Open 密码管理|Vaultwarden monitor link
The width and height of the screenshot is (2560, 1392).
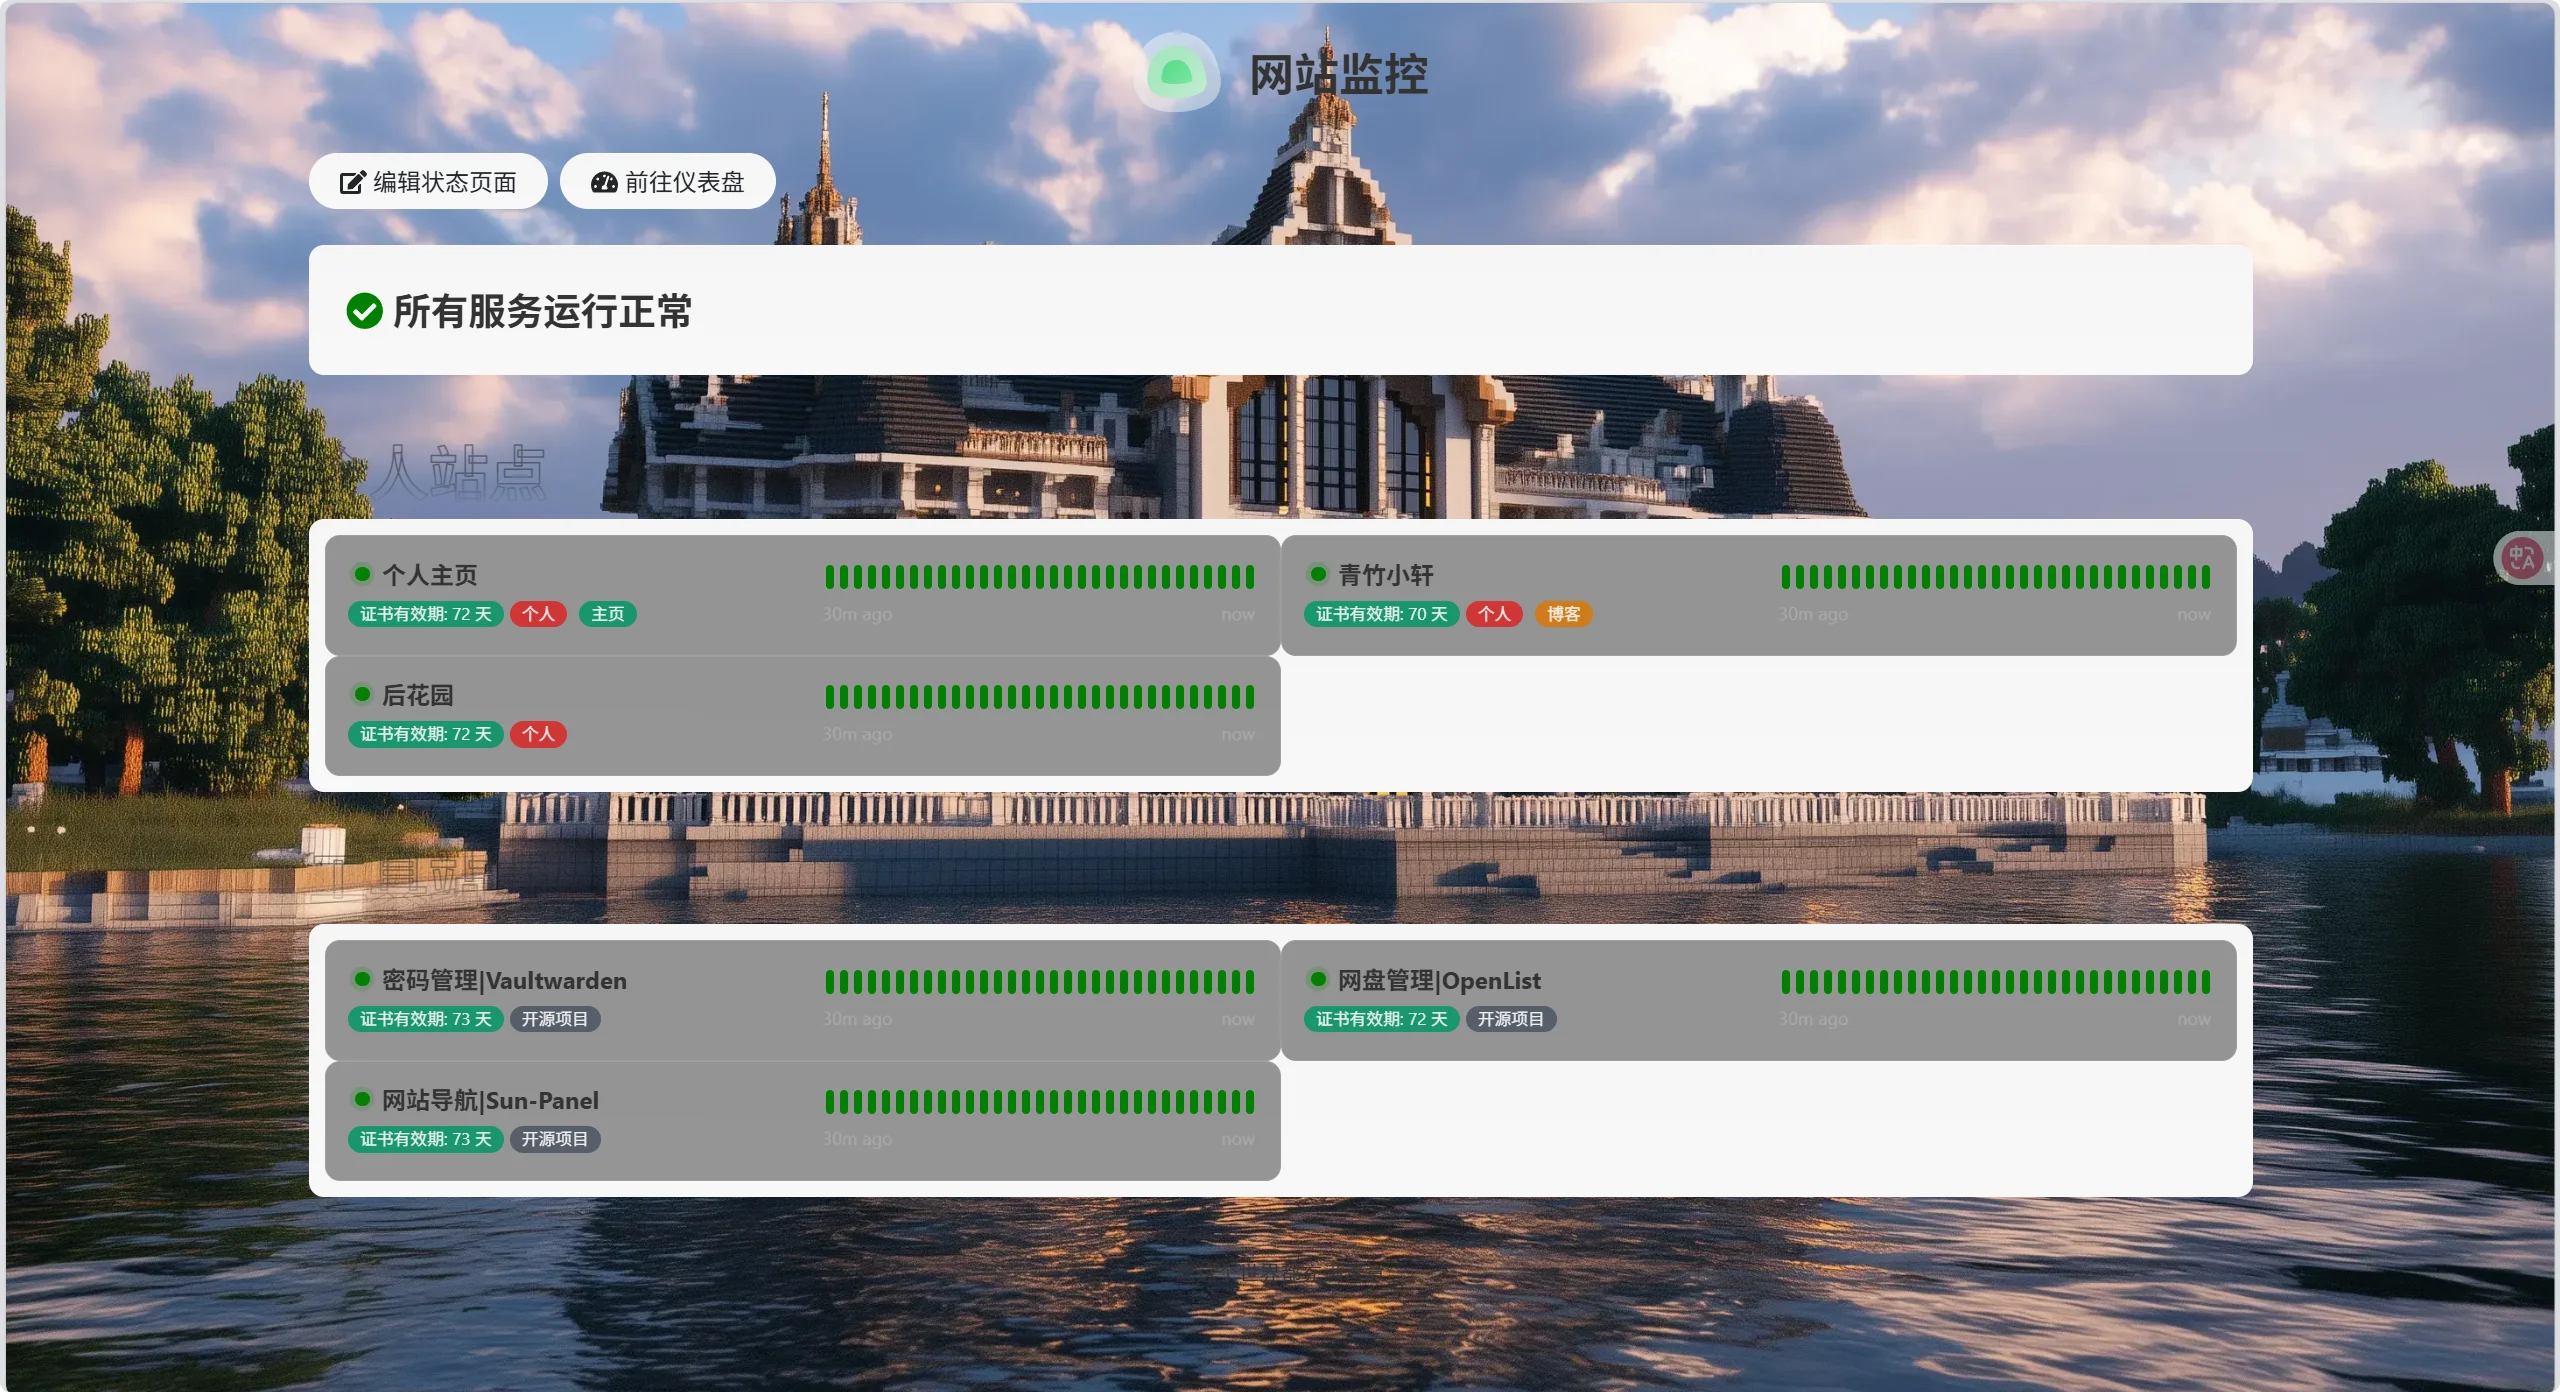click(x=504, y=980)
